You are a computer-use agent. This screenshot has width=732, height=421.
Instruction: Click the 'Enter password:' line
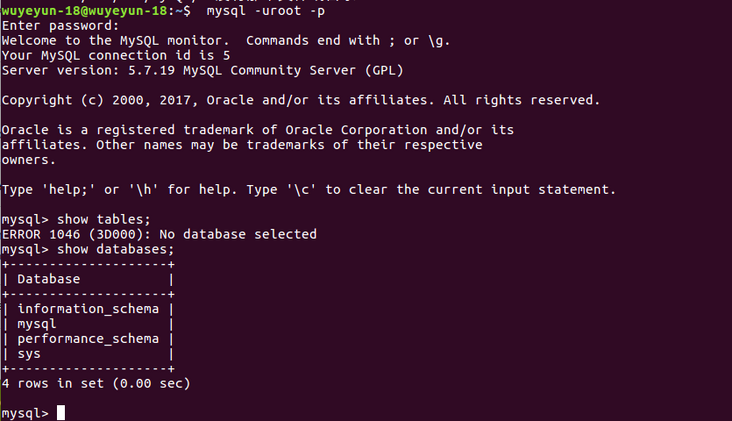(x=61, y=26)
